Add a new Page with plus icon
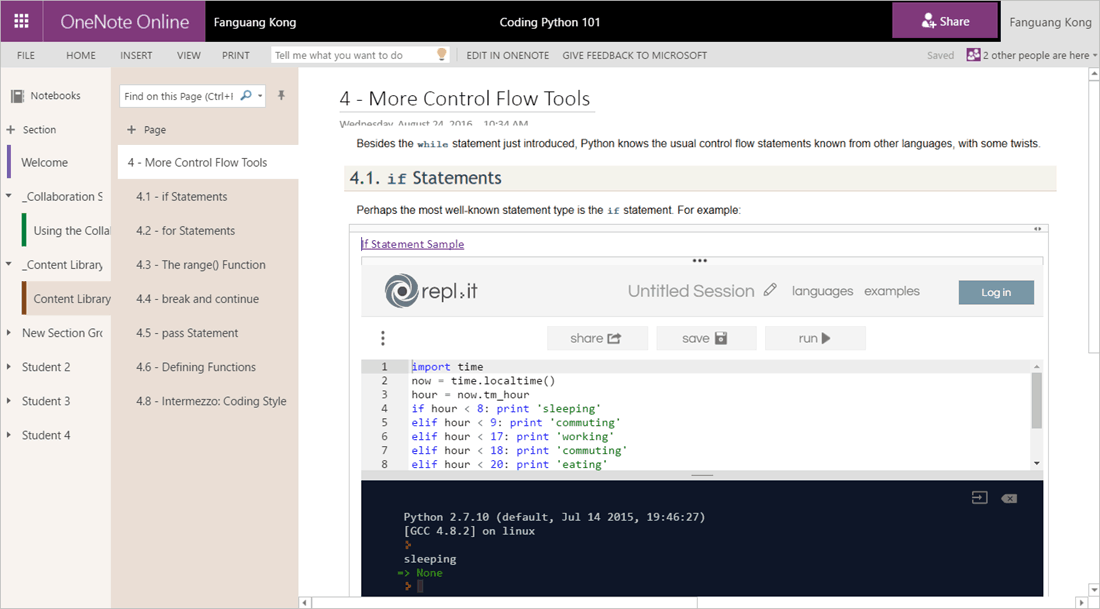Screen dimensions: 1100x609 click(x=131, y=130)
